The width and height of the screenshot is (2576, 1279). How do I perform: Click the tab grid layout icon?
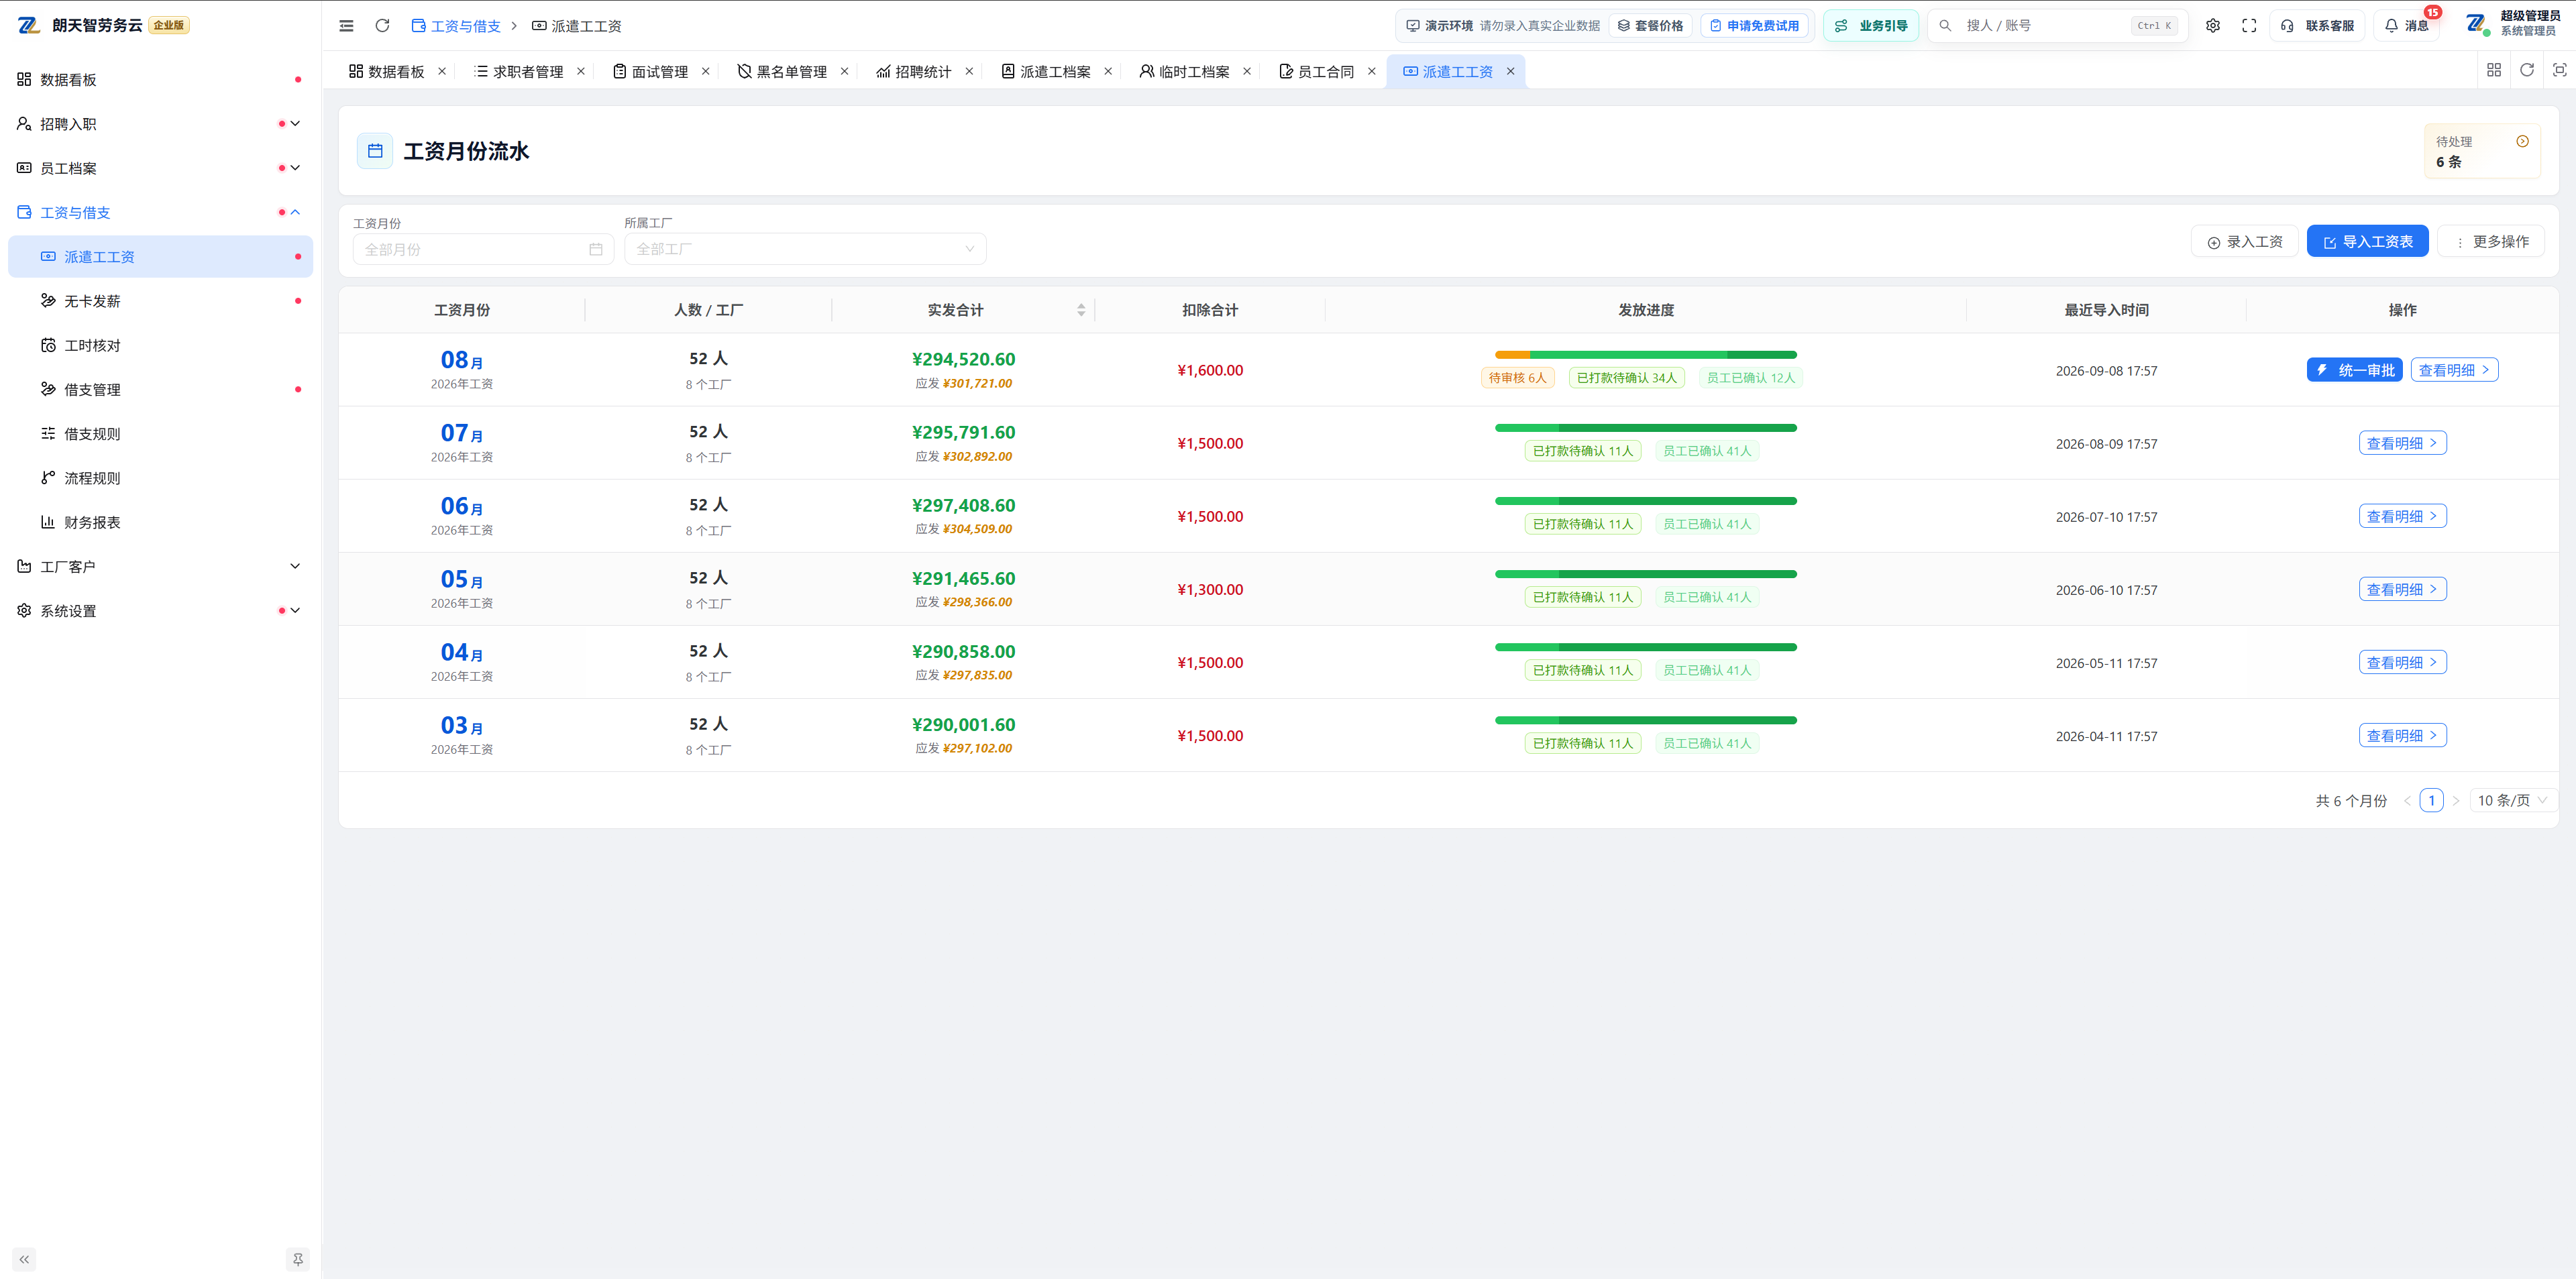2494,70
